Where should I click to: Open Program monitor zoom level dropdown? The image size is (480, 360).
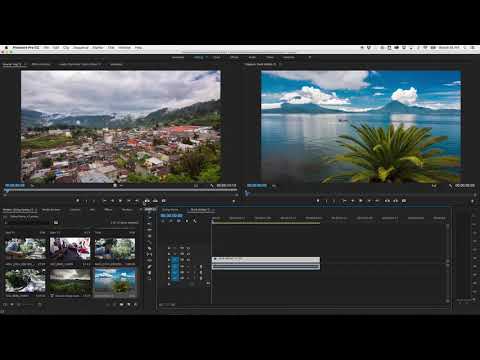click(274, 186)
